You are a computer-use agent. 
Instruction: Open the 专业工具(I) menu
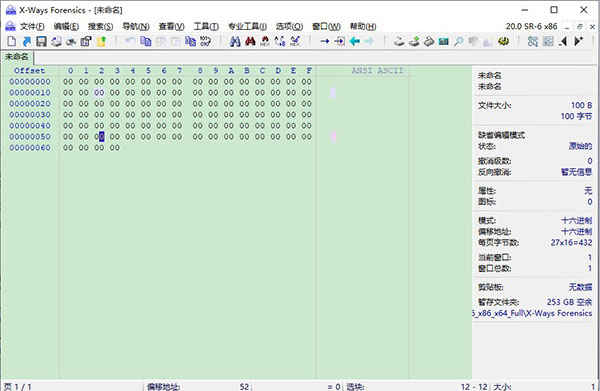pyautogui.click(x=247, y=26)
